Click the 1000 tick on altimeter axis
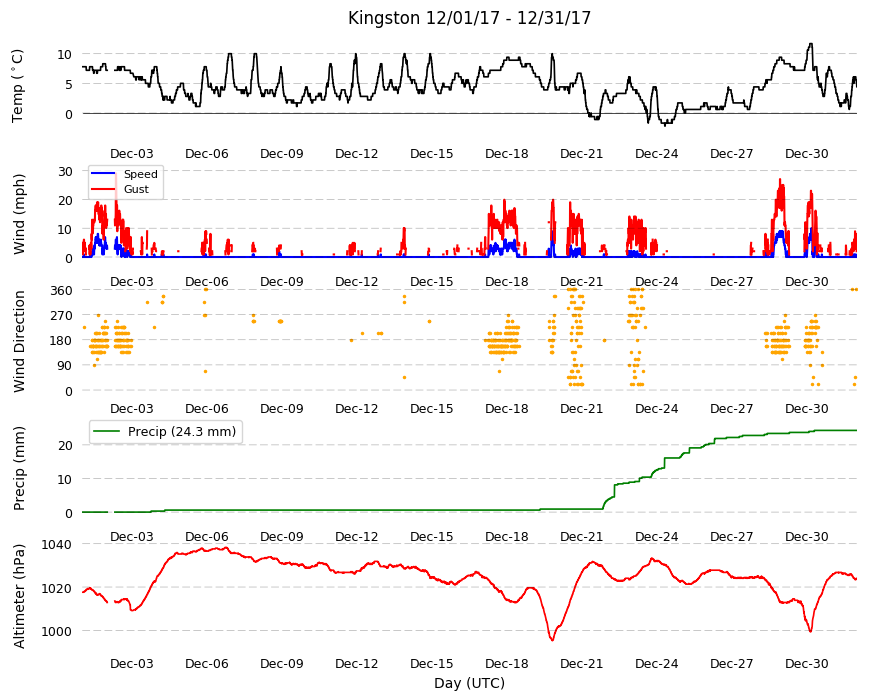This screenshot has height=700, width=870. [x=57, y=631]
